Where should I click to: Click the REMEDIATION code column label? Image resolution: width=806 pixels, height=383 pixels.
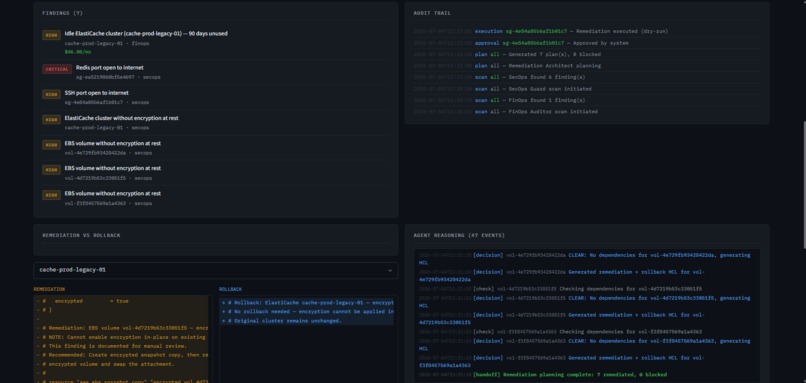click(x=49, y=289)
